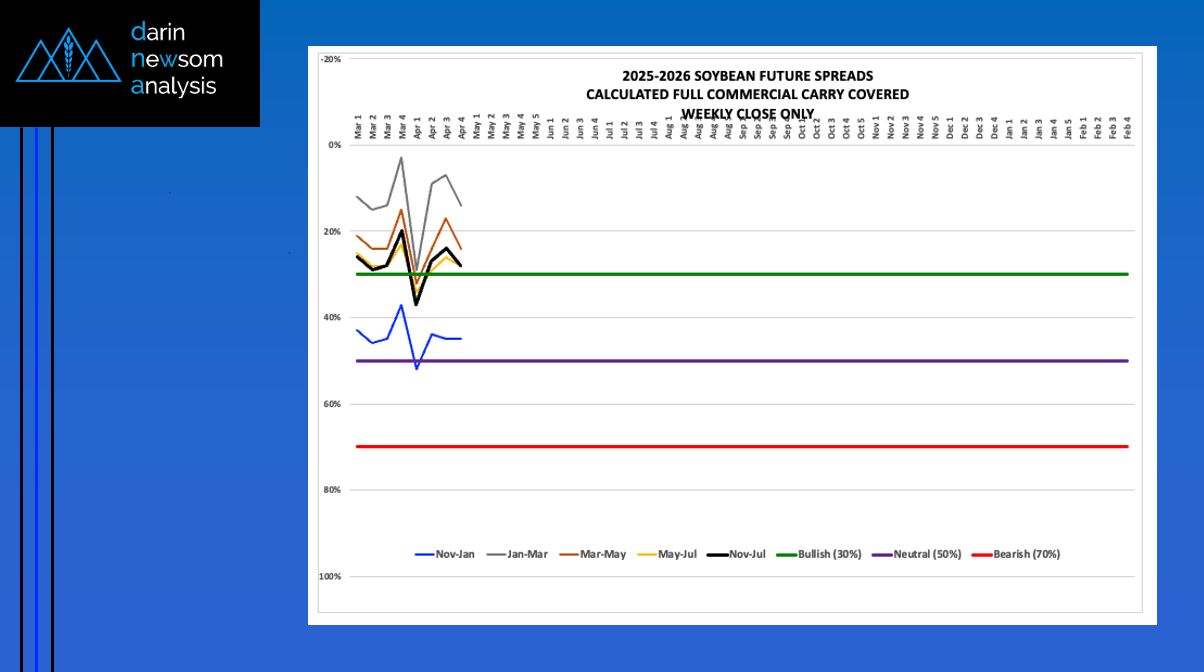
Task: Click the purple neutral threshold line
Action: [x=800, y=360]
